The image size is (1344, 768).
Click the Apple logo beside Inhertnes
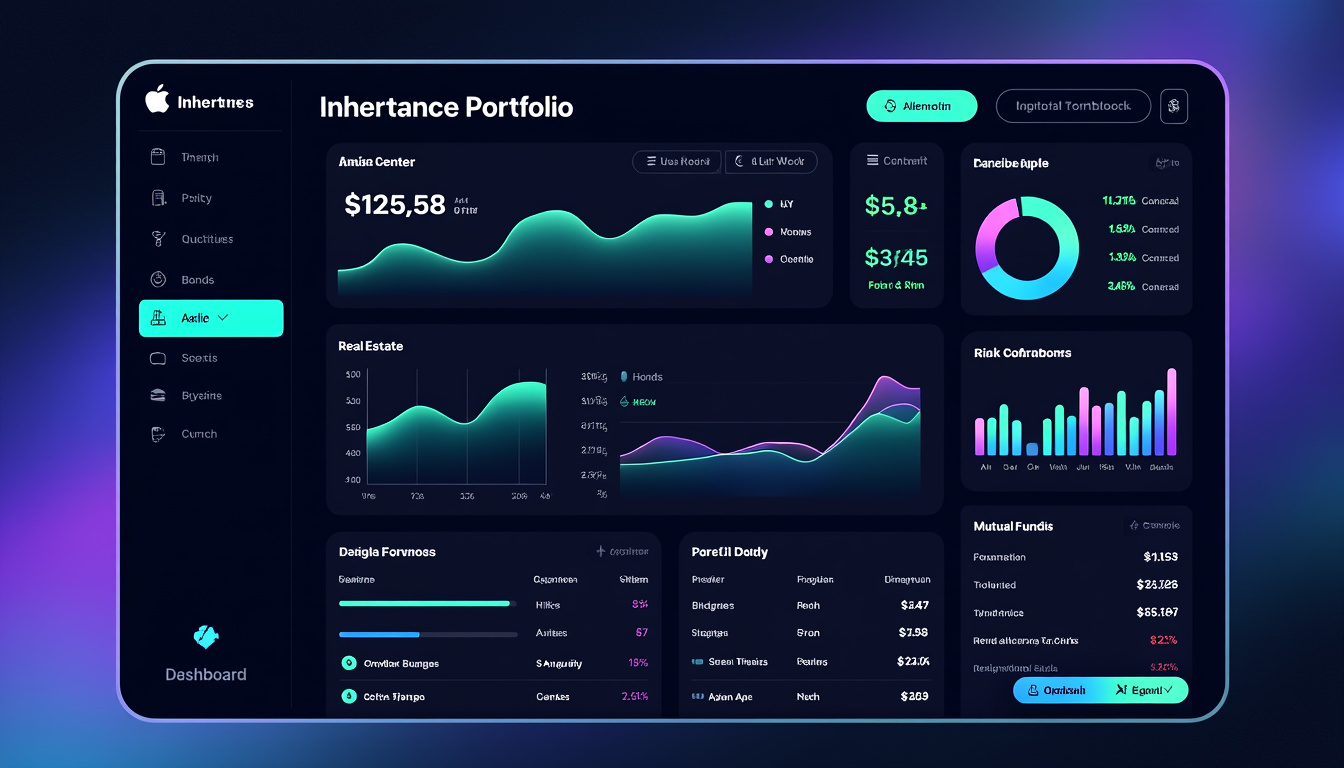click(158, 101)
